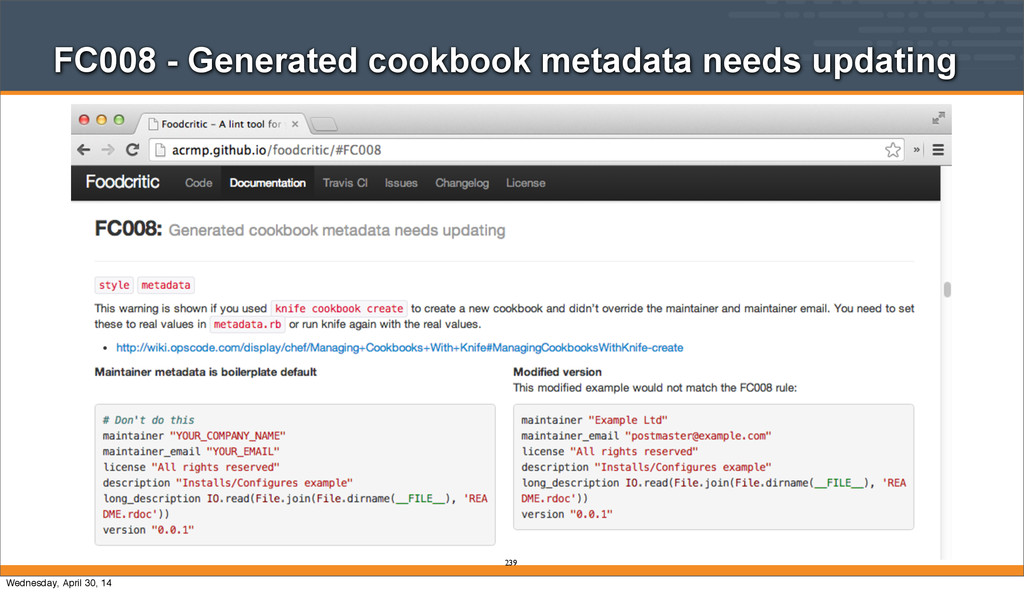The image size is (1024, 592).
Task: Reload the Foodcritic page
Action: coord(132,150)
